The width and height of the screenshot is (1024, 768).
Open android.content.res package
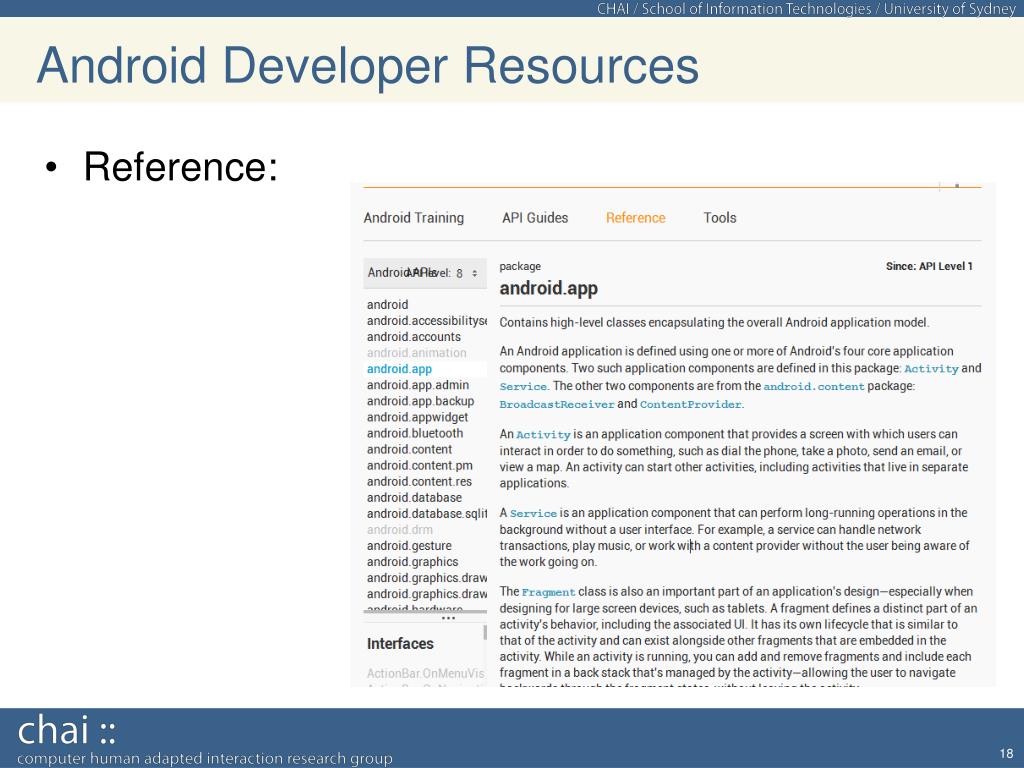tap(419, 481)
